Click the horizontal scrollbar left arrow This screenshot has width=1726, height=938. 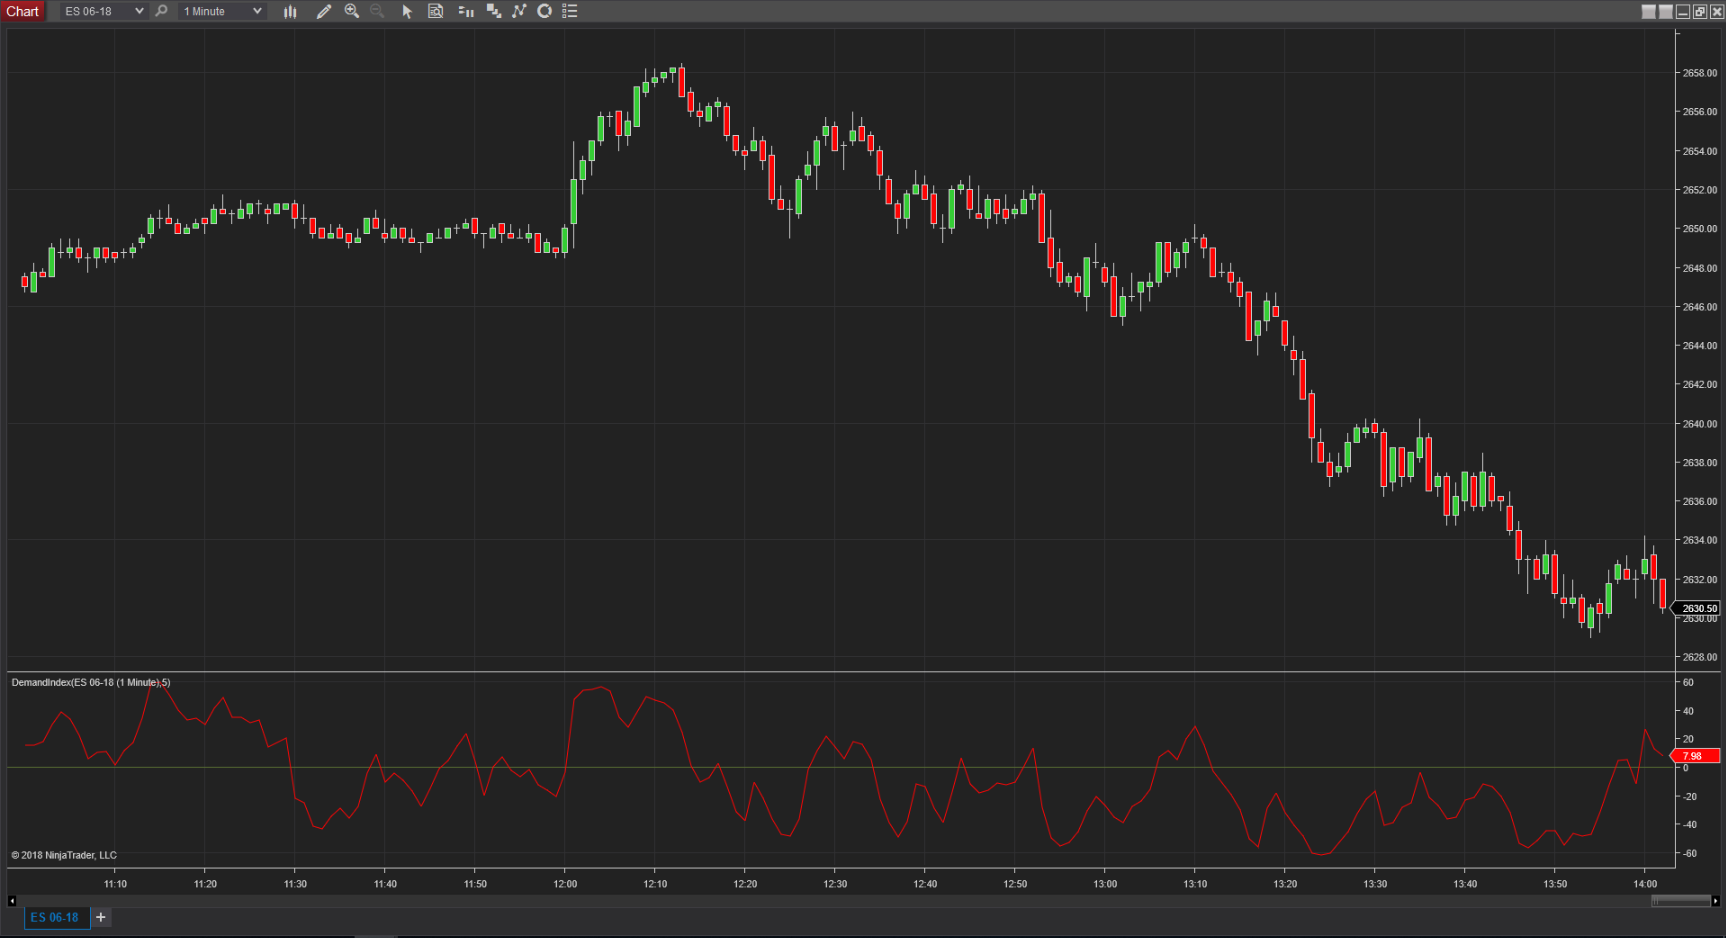tap(12, 901)
